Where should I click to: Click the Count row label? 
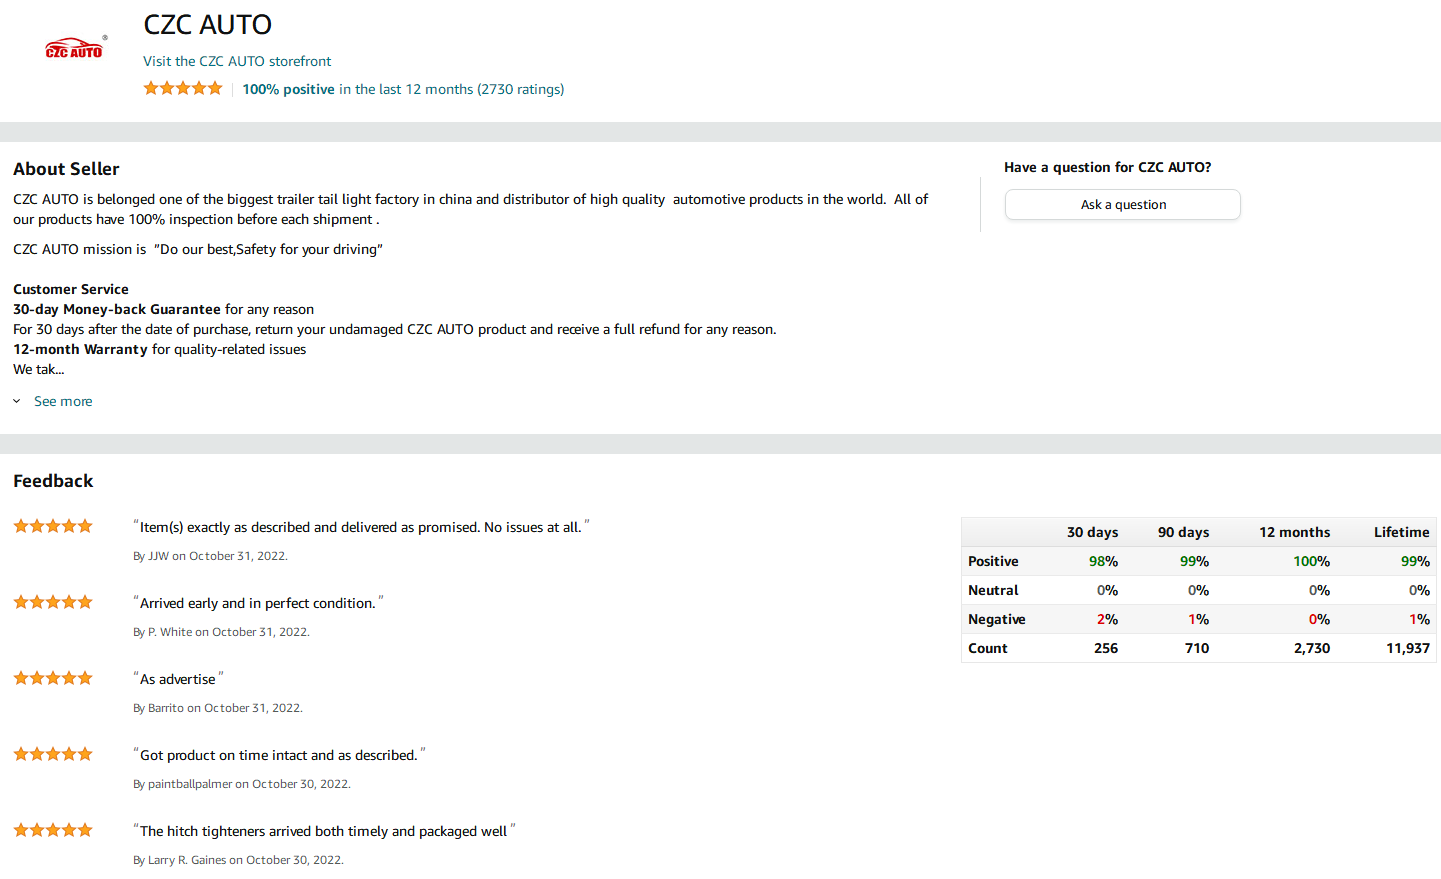pos(987,648)
